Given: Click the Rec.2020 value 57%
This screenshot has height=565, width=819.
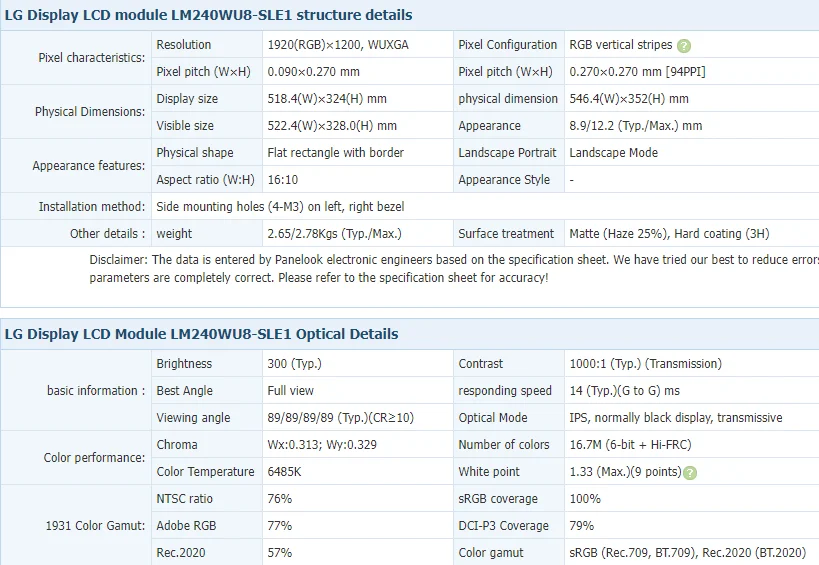Looking at the screenshot, I should point(279,554).
